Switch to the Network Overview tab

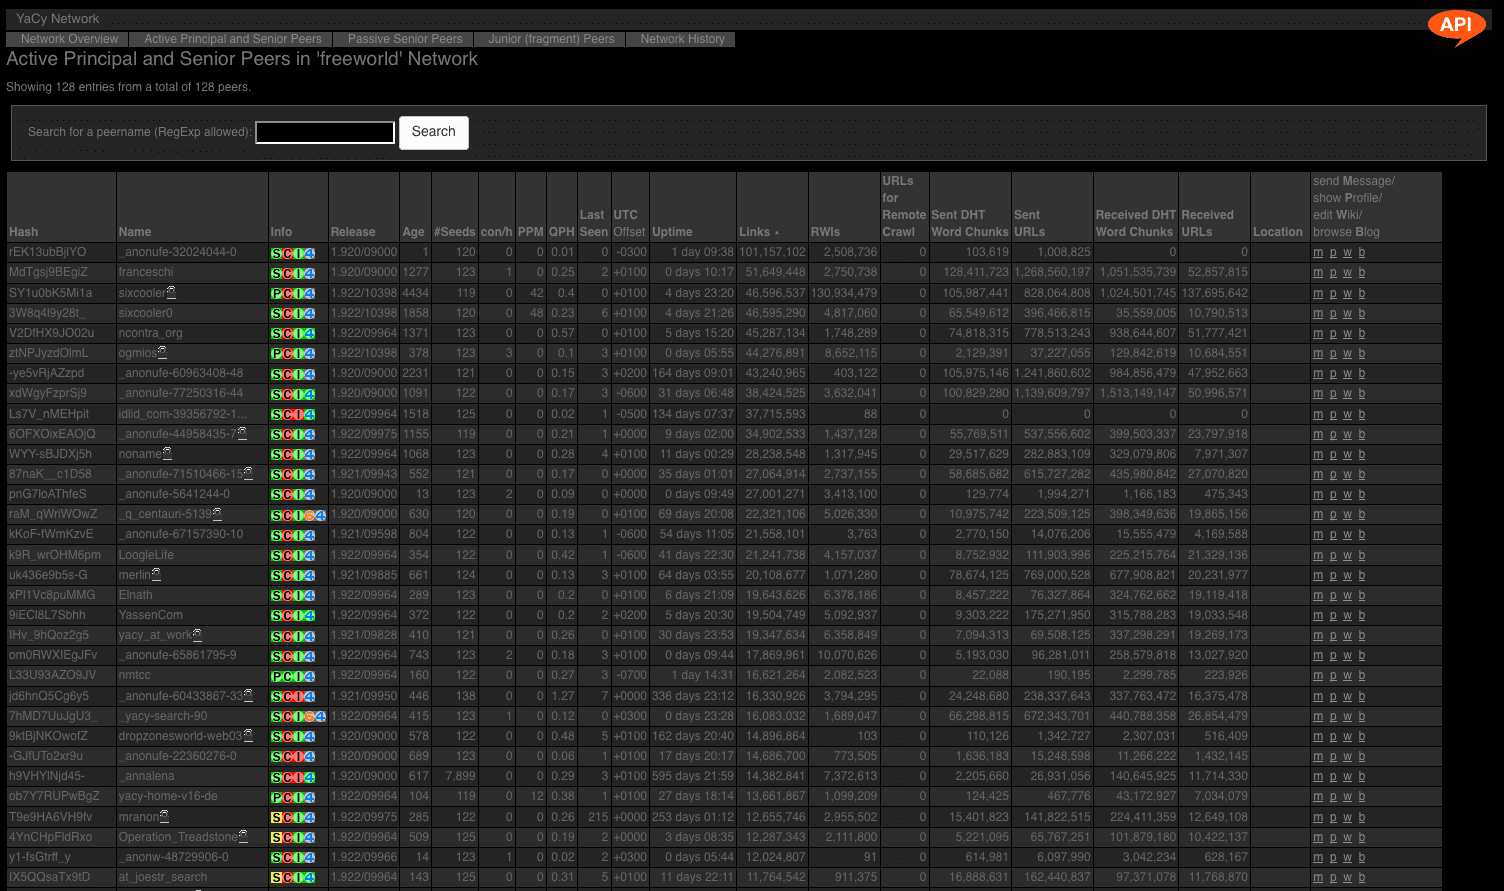(x=69, y=39)
